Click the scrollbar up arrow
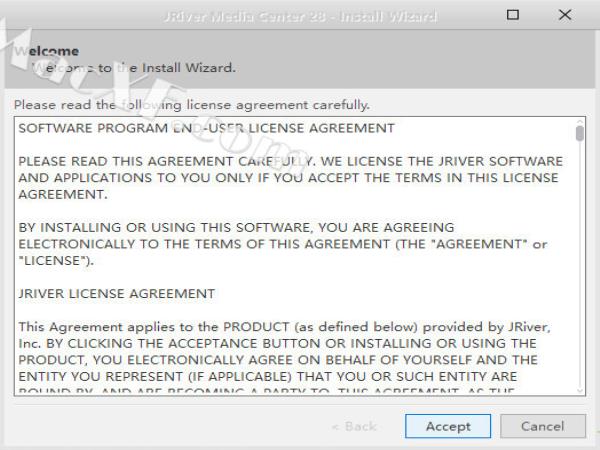600x450 pixels. click(580, 121)
